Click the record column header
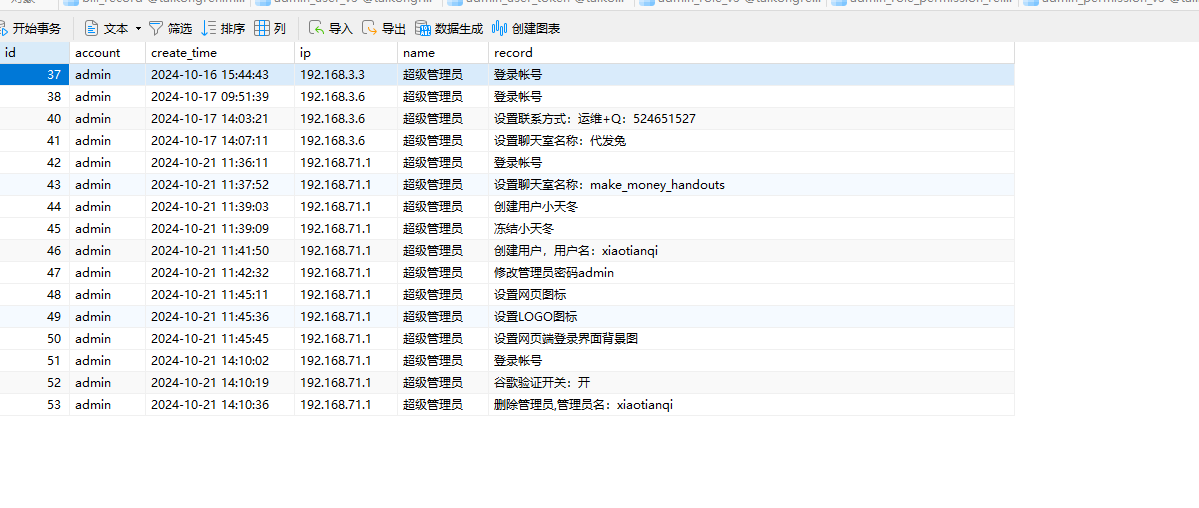Viewport: 1199px width, 508px height. (x=752, y=53)
